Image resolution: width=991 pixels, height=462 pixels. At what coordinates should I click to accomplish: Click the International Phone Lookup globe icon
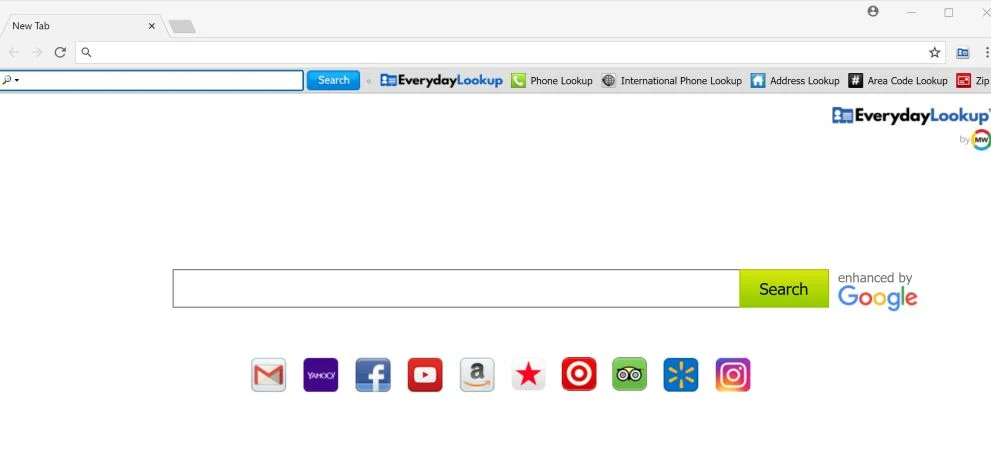click(x=609, y=80)
